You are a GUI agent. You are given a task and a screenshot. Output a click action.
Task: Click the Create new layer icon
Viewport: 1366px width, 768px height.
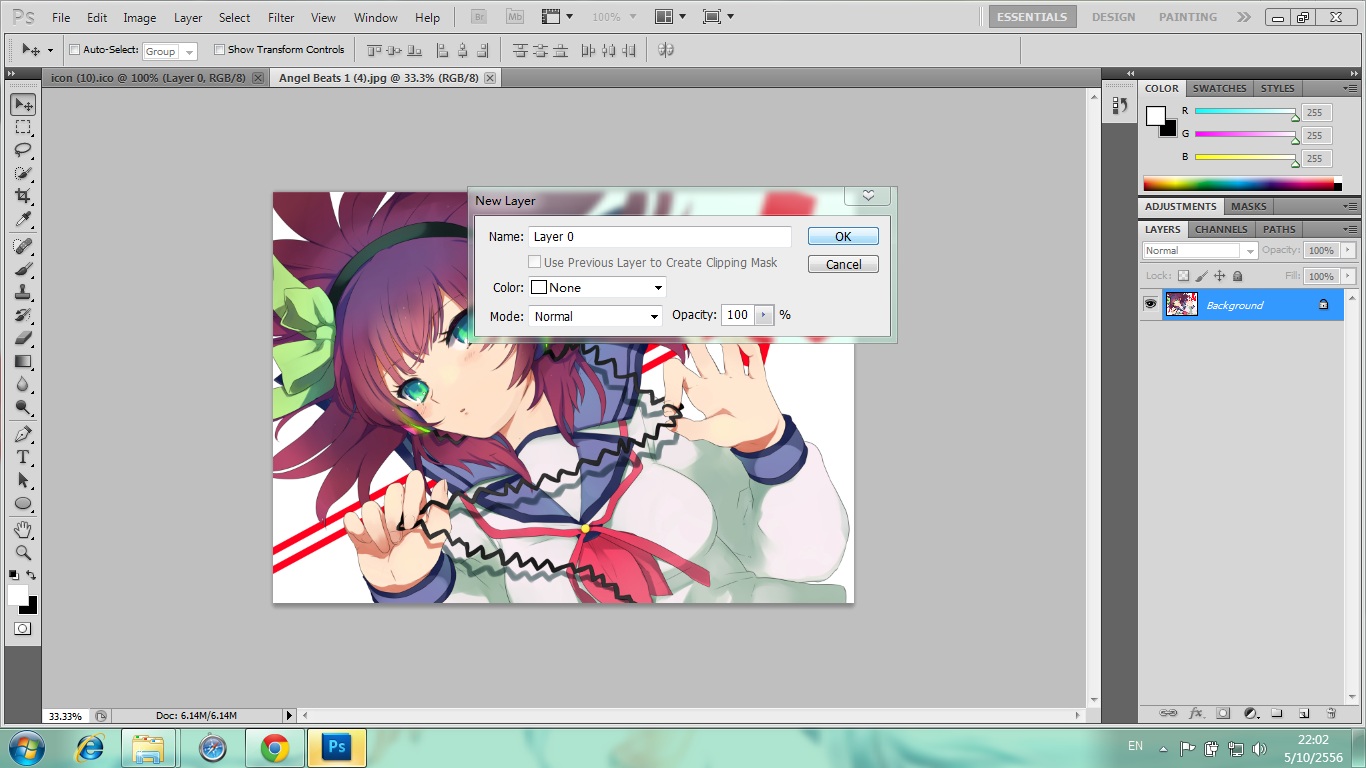point(1303,713)
